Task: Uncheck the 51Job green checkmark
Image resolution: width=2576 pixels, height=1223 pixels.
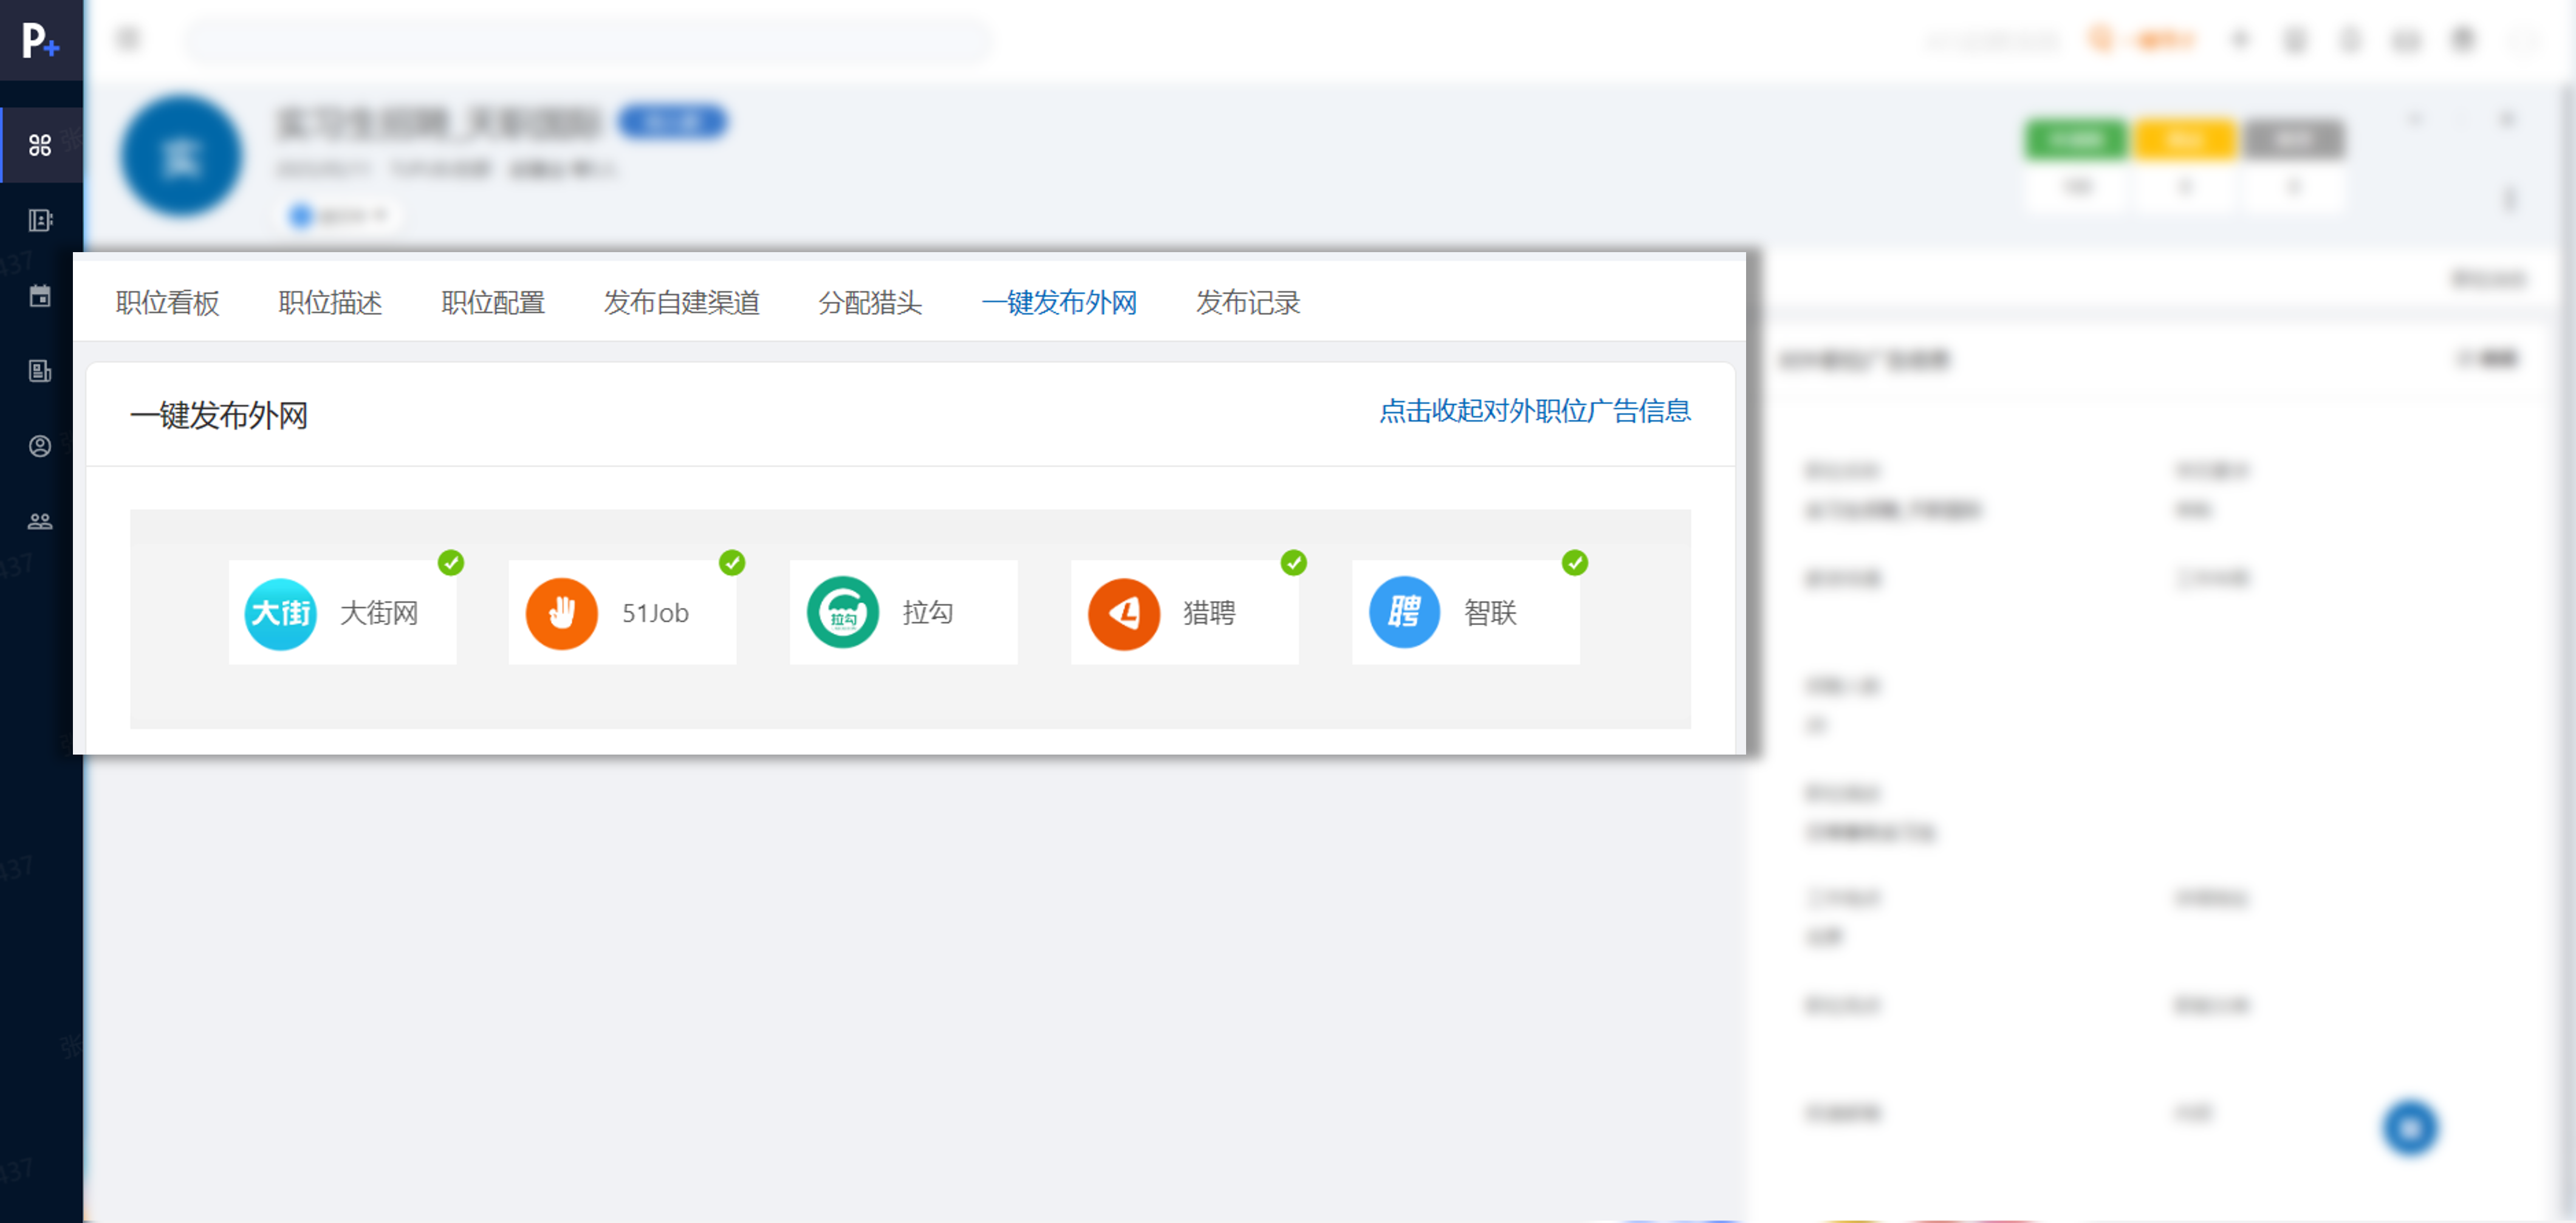Action: pos(732,563)
